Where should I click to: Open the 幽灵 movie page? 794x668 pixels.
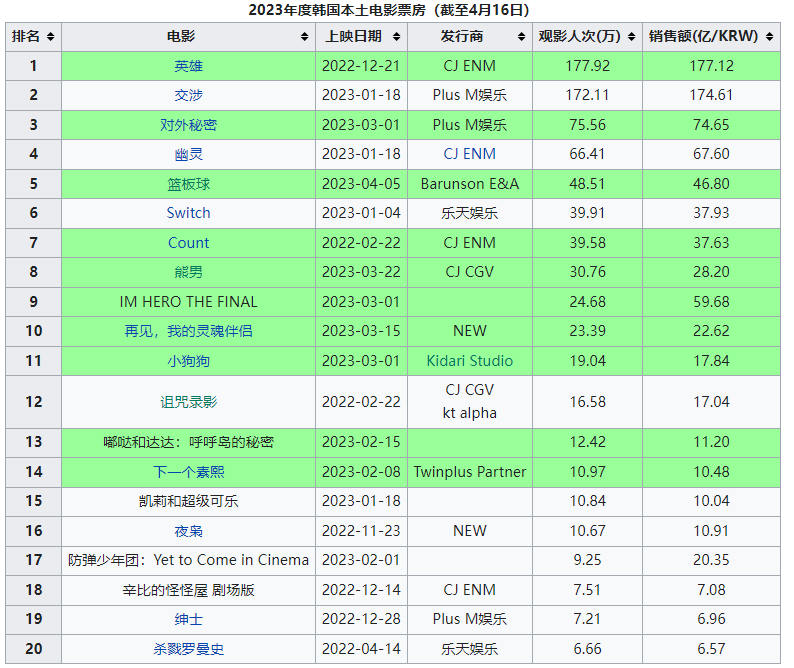pyautogui.click(x=188, y=154)
